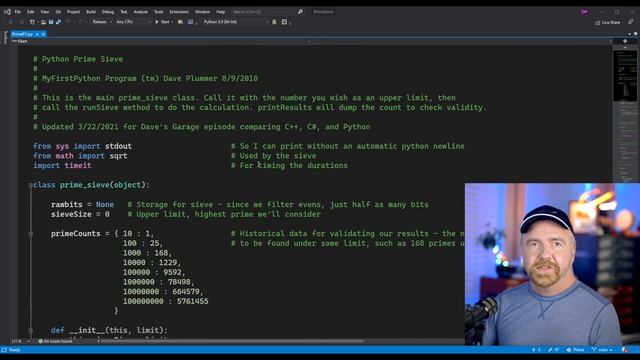Click the feedback icon next to Live Share
The height and width of the screenshot is (360, 640).
(x=631, y=22)
